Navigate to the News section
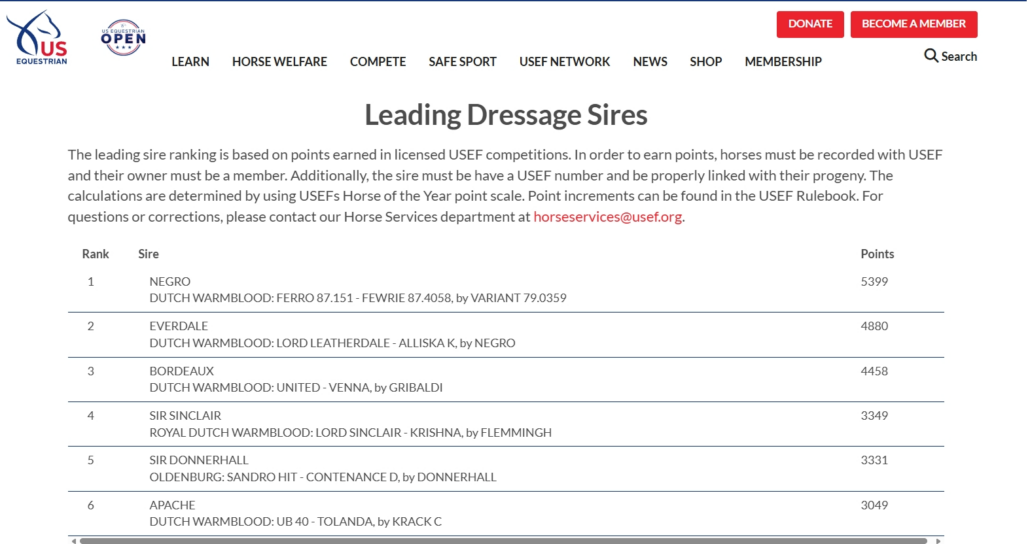 click(x=649, y=62)
